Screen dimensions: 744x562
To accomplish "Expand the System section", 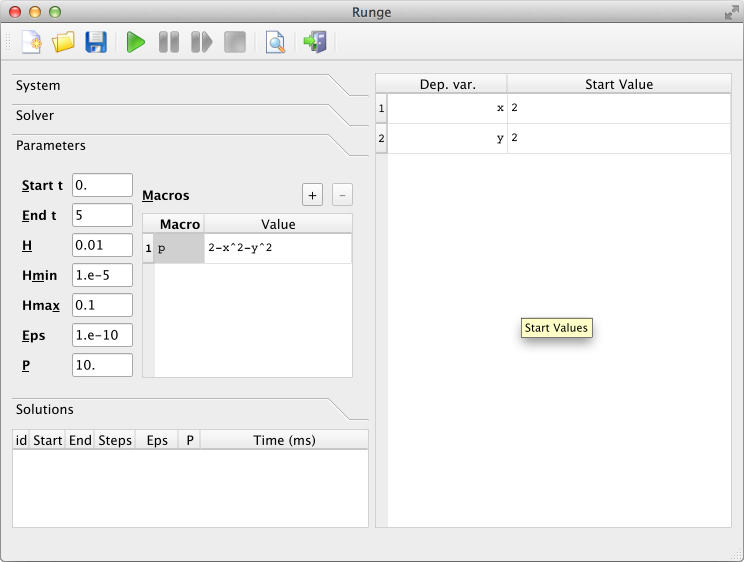I will click(190, 85).
